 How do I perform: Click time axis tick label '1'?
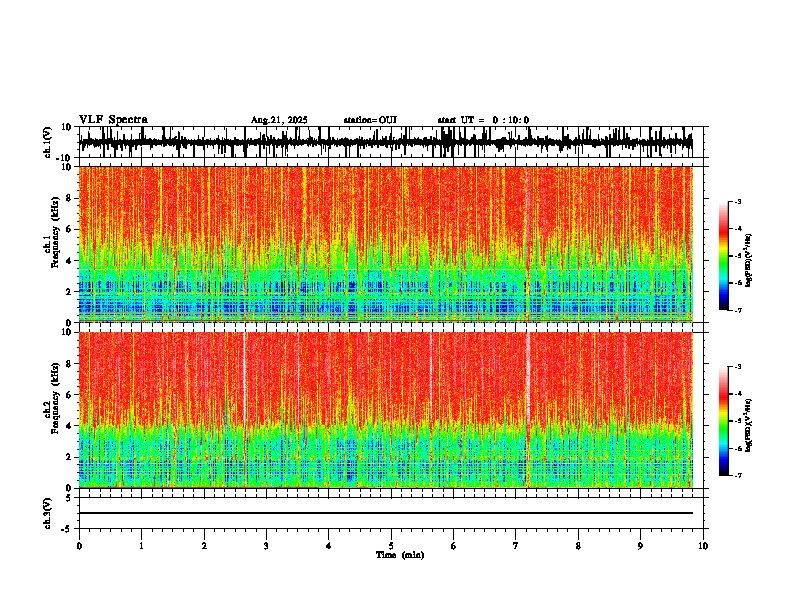(141, 546)
